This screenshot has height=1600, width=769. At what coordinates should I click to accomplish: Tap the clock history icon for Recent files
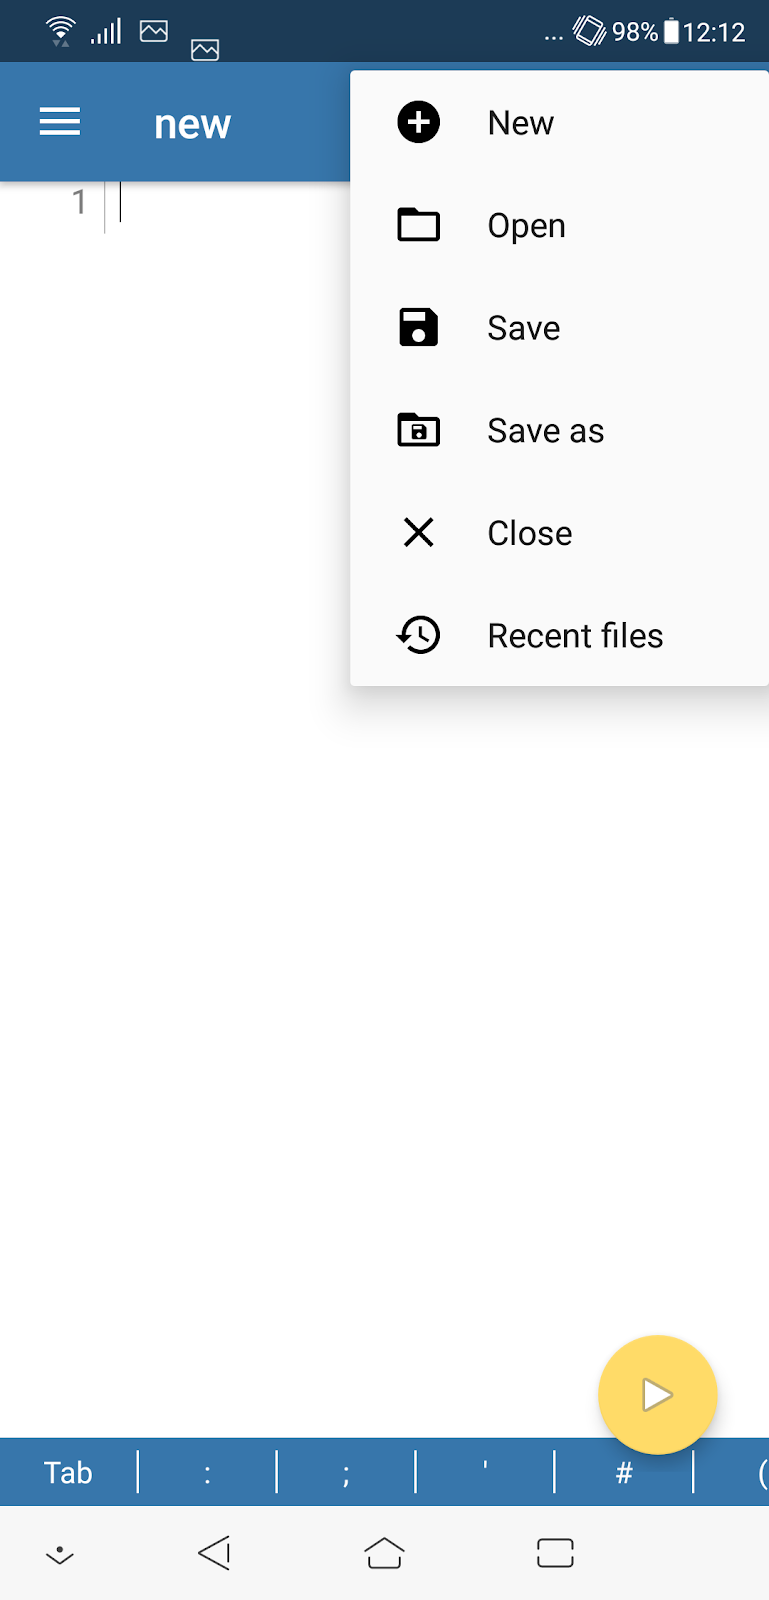click(x=419, y=635)
